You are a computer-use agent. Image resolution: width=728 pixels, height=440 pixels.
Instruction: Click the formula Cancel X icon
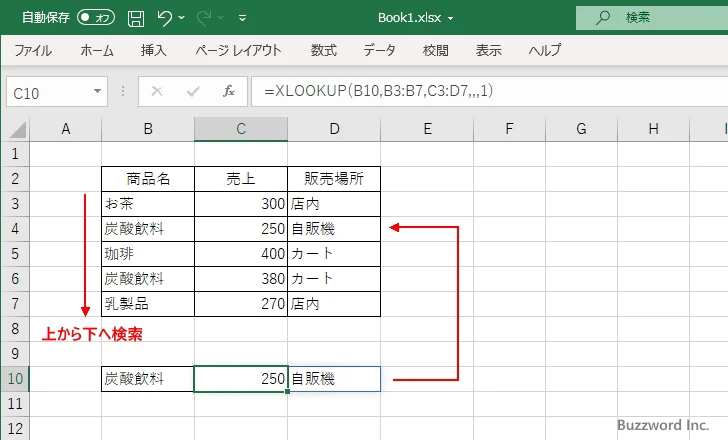click(x=157, y=91)
